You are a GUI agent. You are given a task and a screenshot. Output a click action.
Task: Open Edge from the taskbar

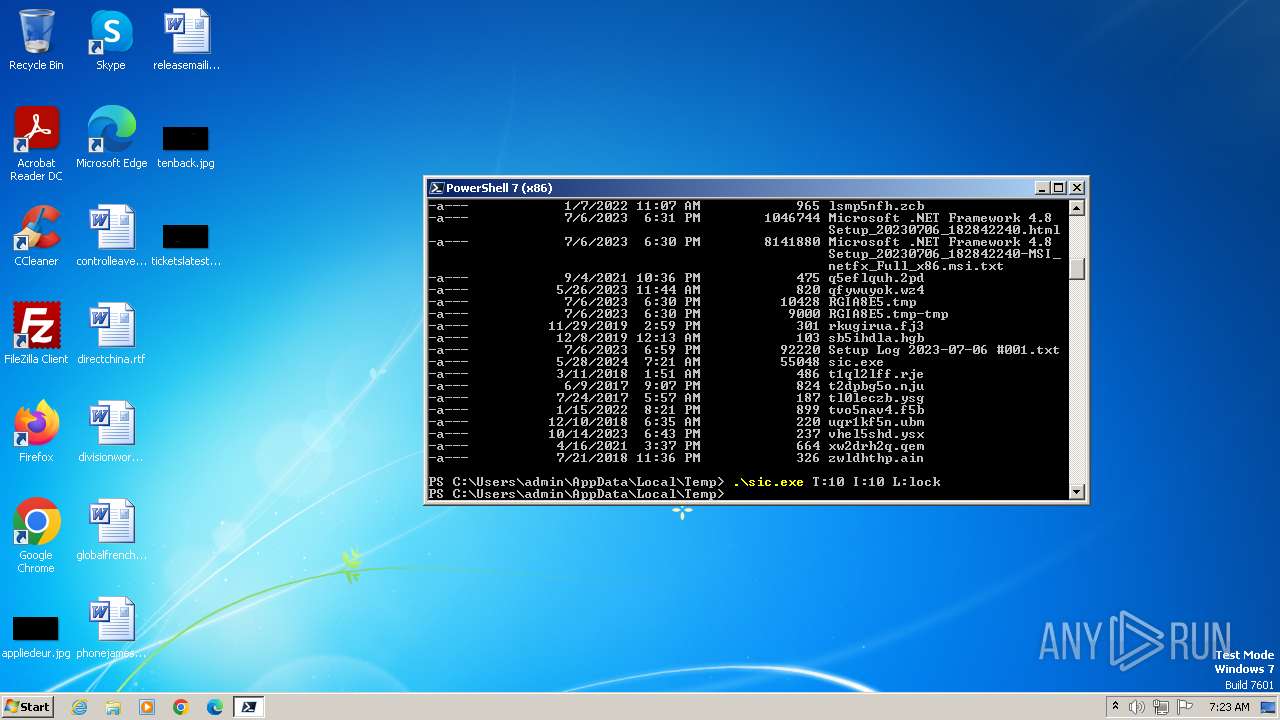click(x=215, y=707)
